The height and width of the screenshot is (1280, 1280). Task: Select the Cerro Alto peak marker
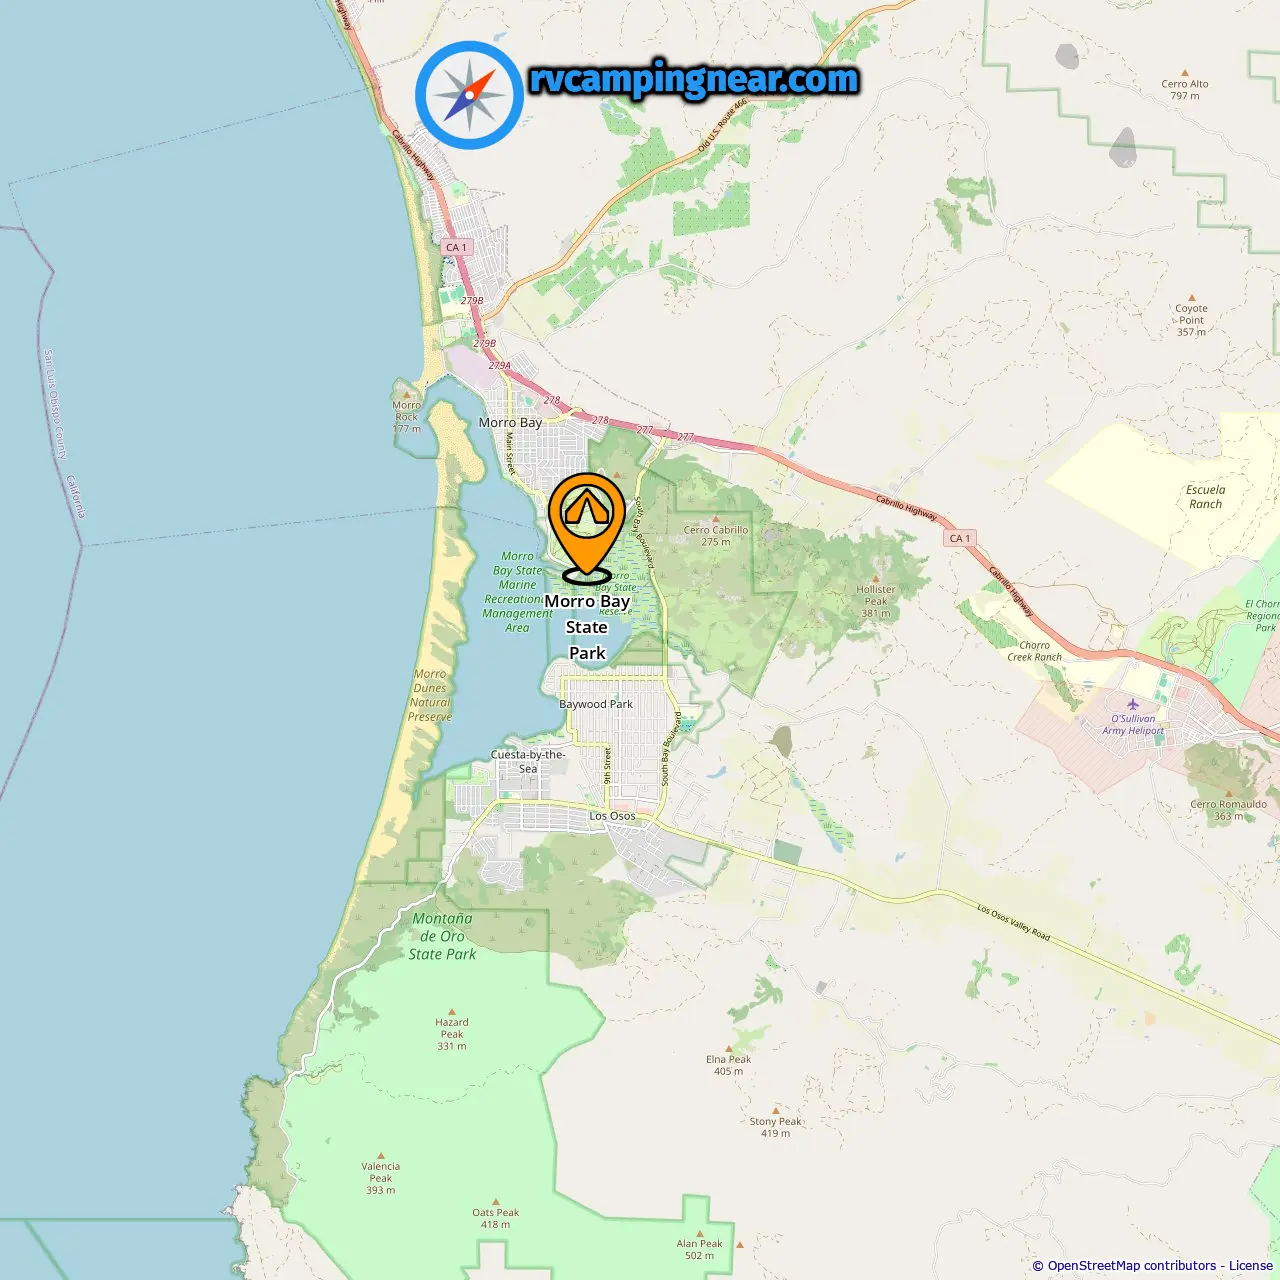1185,73
